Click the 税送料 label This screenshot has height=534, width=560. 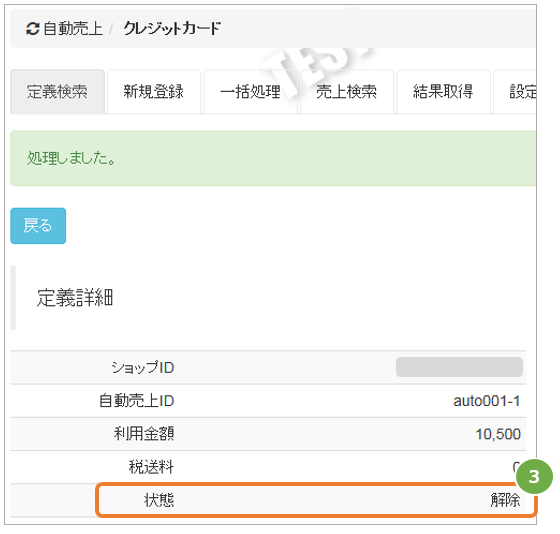(x=151, y=467)
